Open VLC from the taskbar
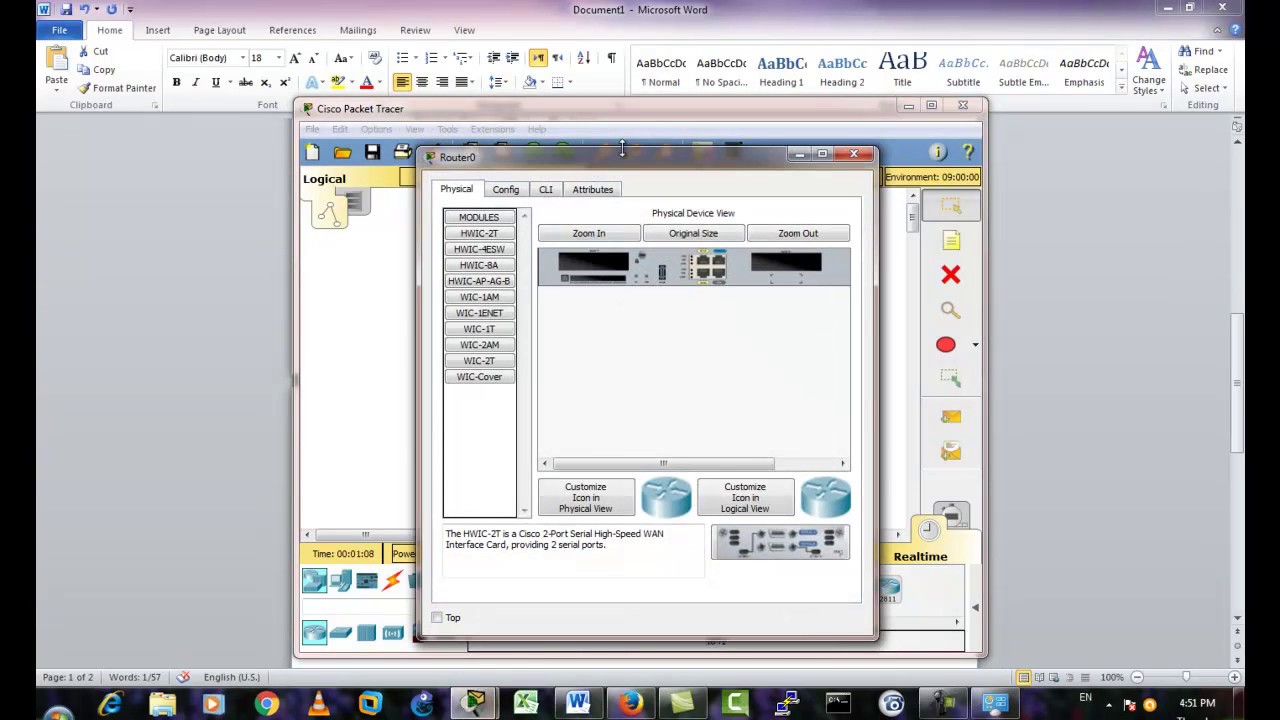Screen dimensions: 1280x720 coord(318,704)
